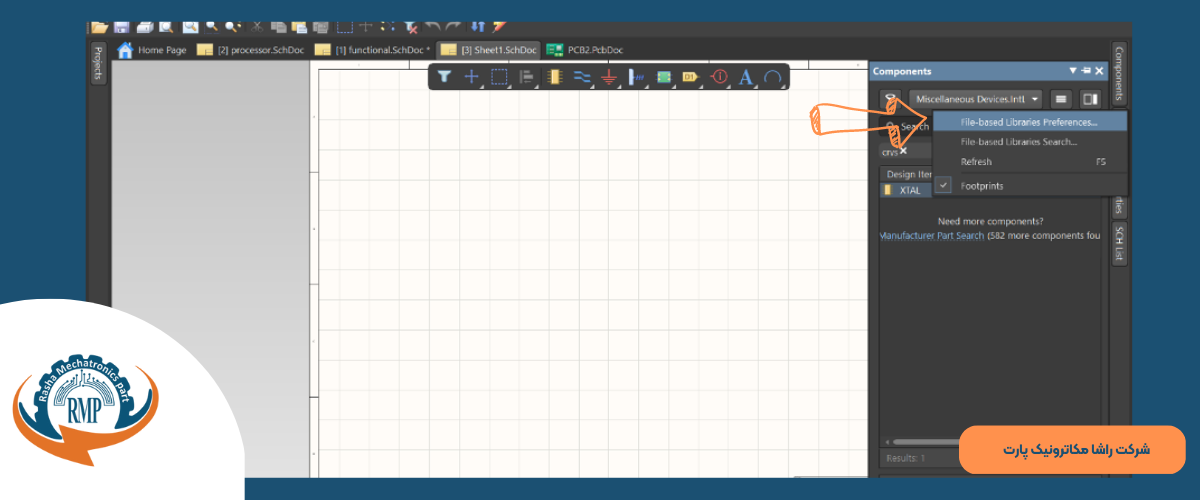Image resolution: width=1200 pixels, height=500 pixels.
Task: Click the selection filter funnel icon
Action: (x=445, y=77)
